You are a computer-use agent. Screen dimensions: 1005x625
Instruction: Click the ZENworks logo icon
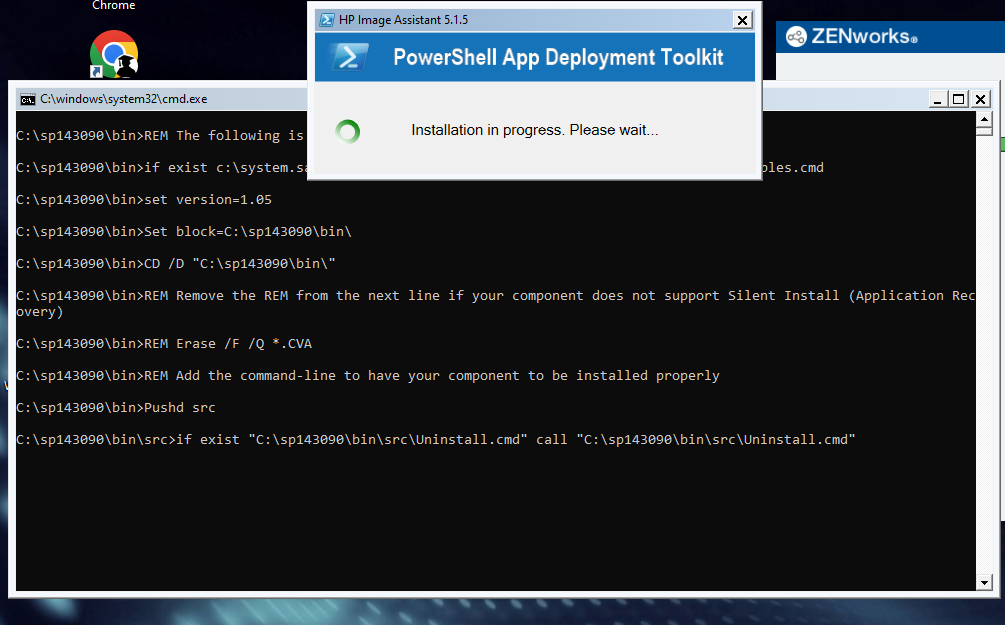pos(796,37)
